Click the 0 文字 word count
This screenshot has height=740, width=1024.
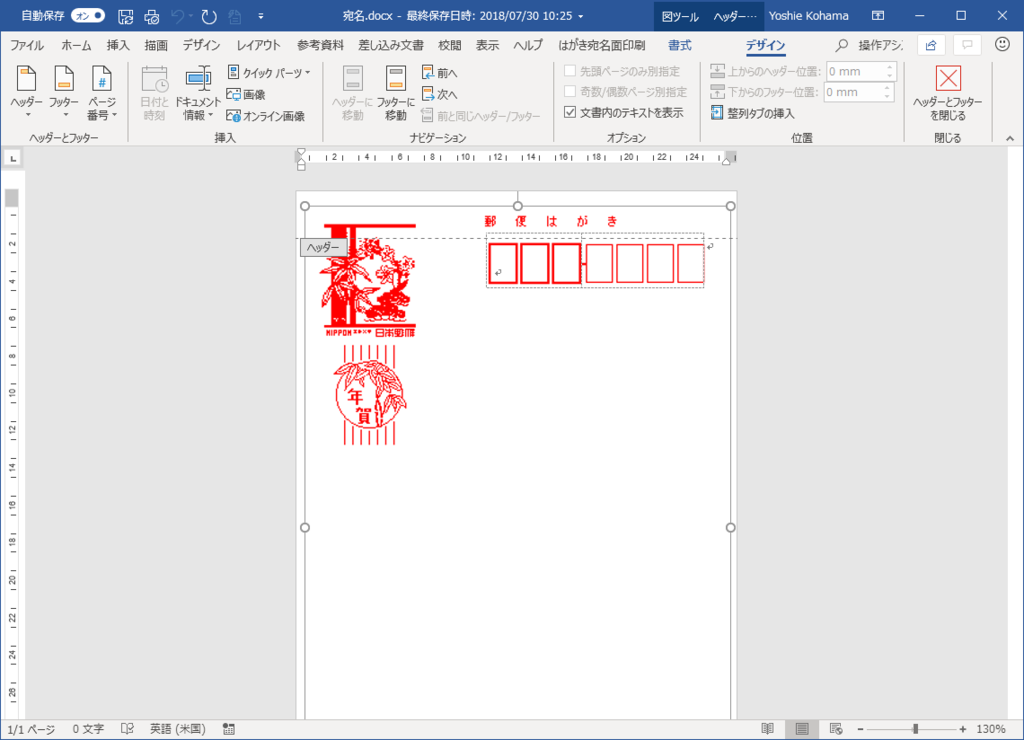point(88,729)
